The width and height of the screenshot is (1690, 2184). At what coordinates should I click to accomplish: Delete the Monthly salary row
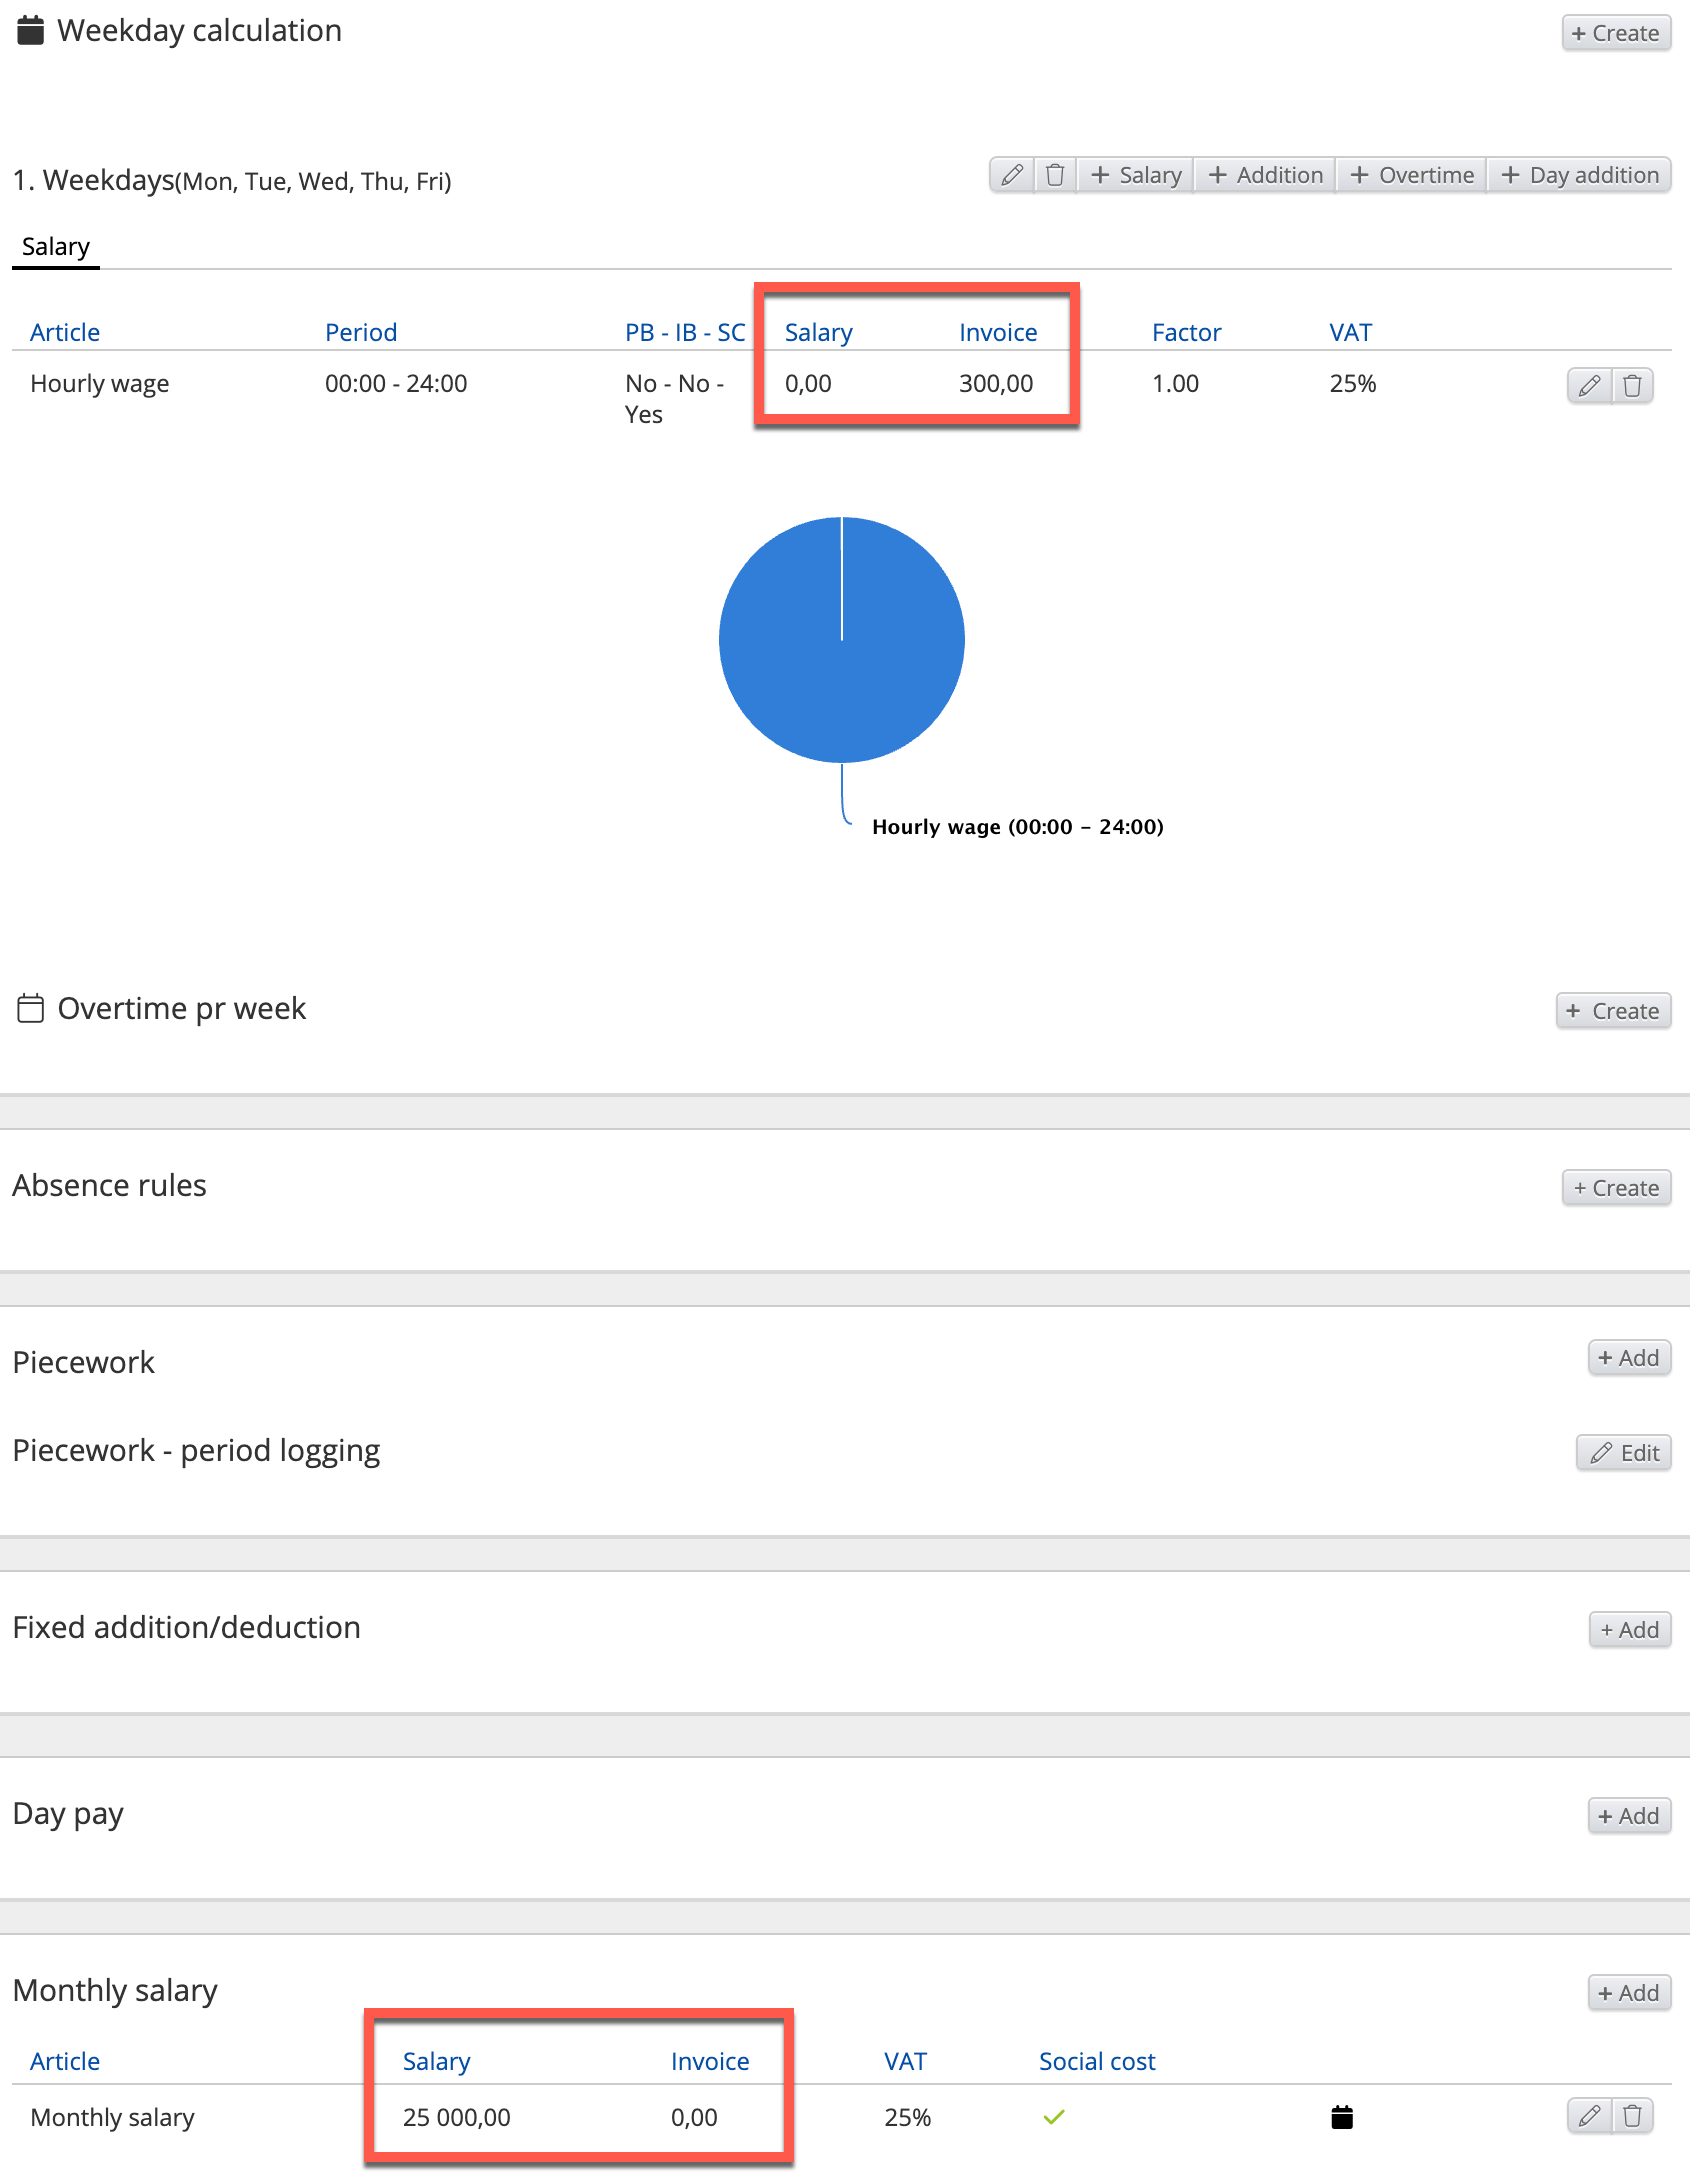coord(1632,2116)
